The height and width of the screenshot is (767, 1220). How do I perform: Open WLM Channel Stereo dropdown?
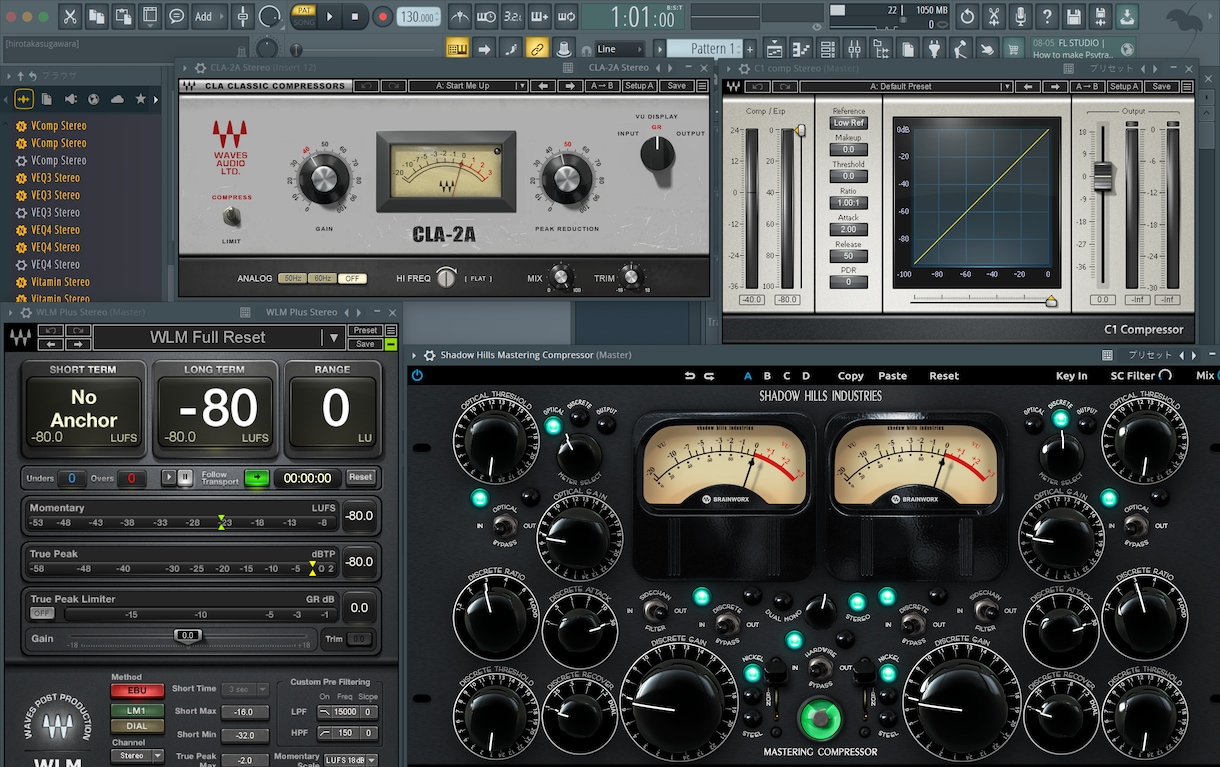click(137, 756)
